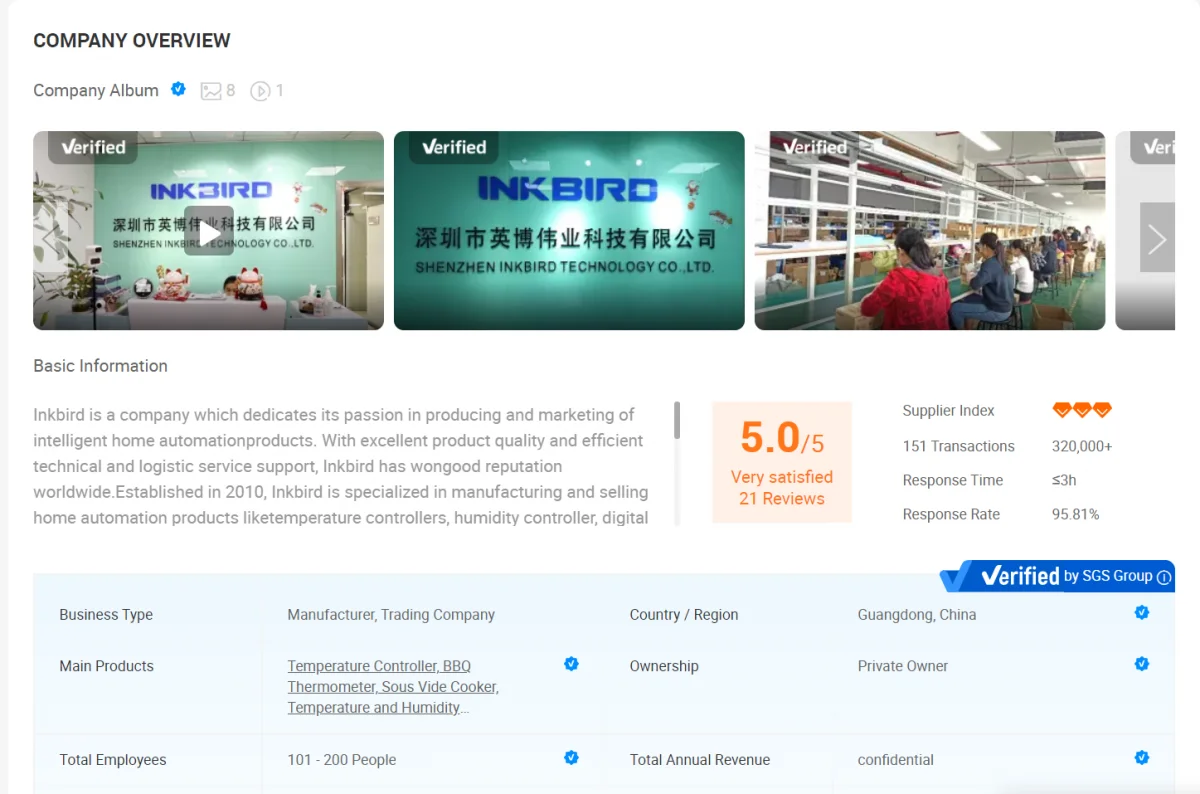Click the Response Time value ≤3h
Viewport: 1200px width, 794px height.
click(1064, 480)
